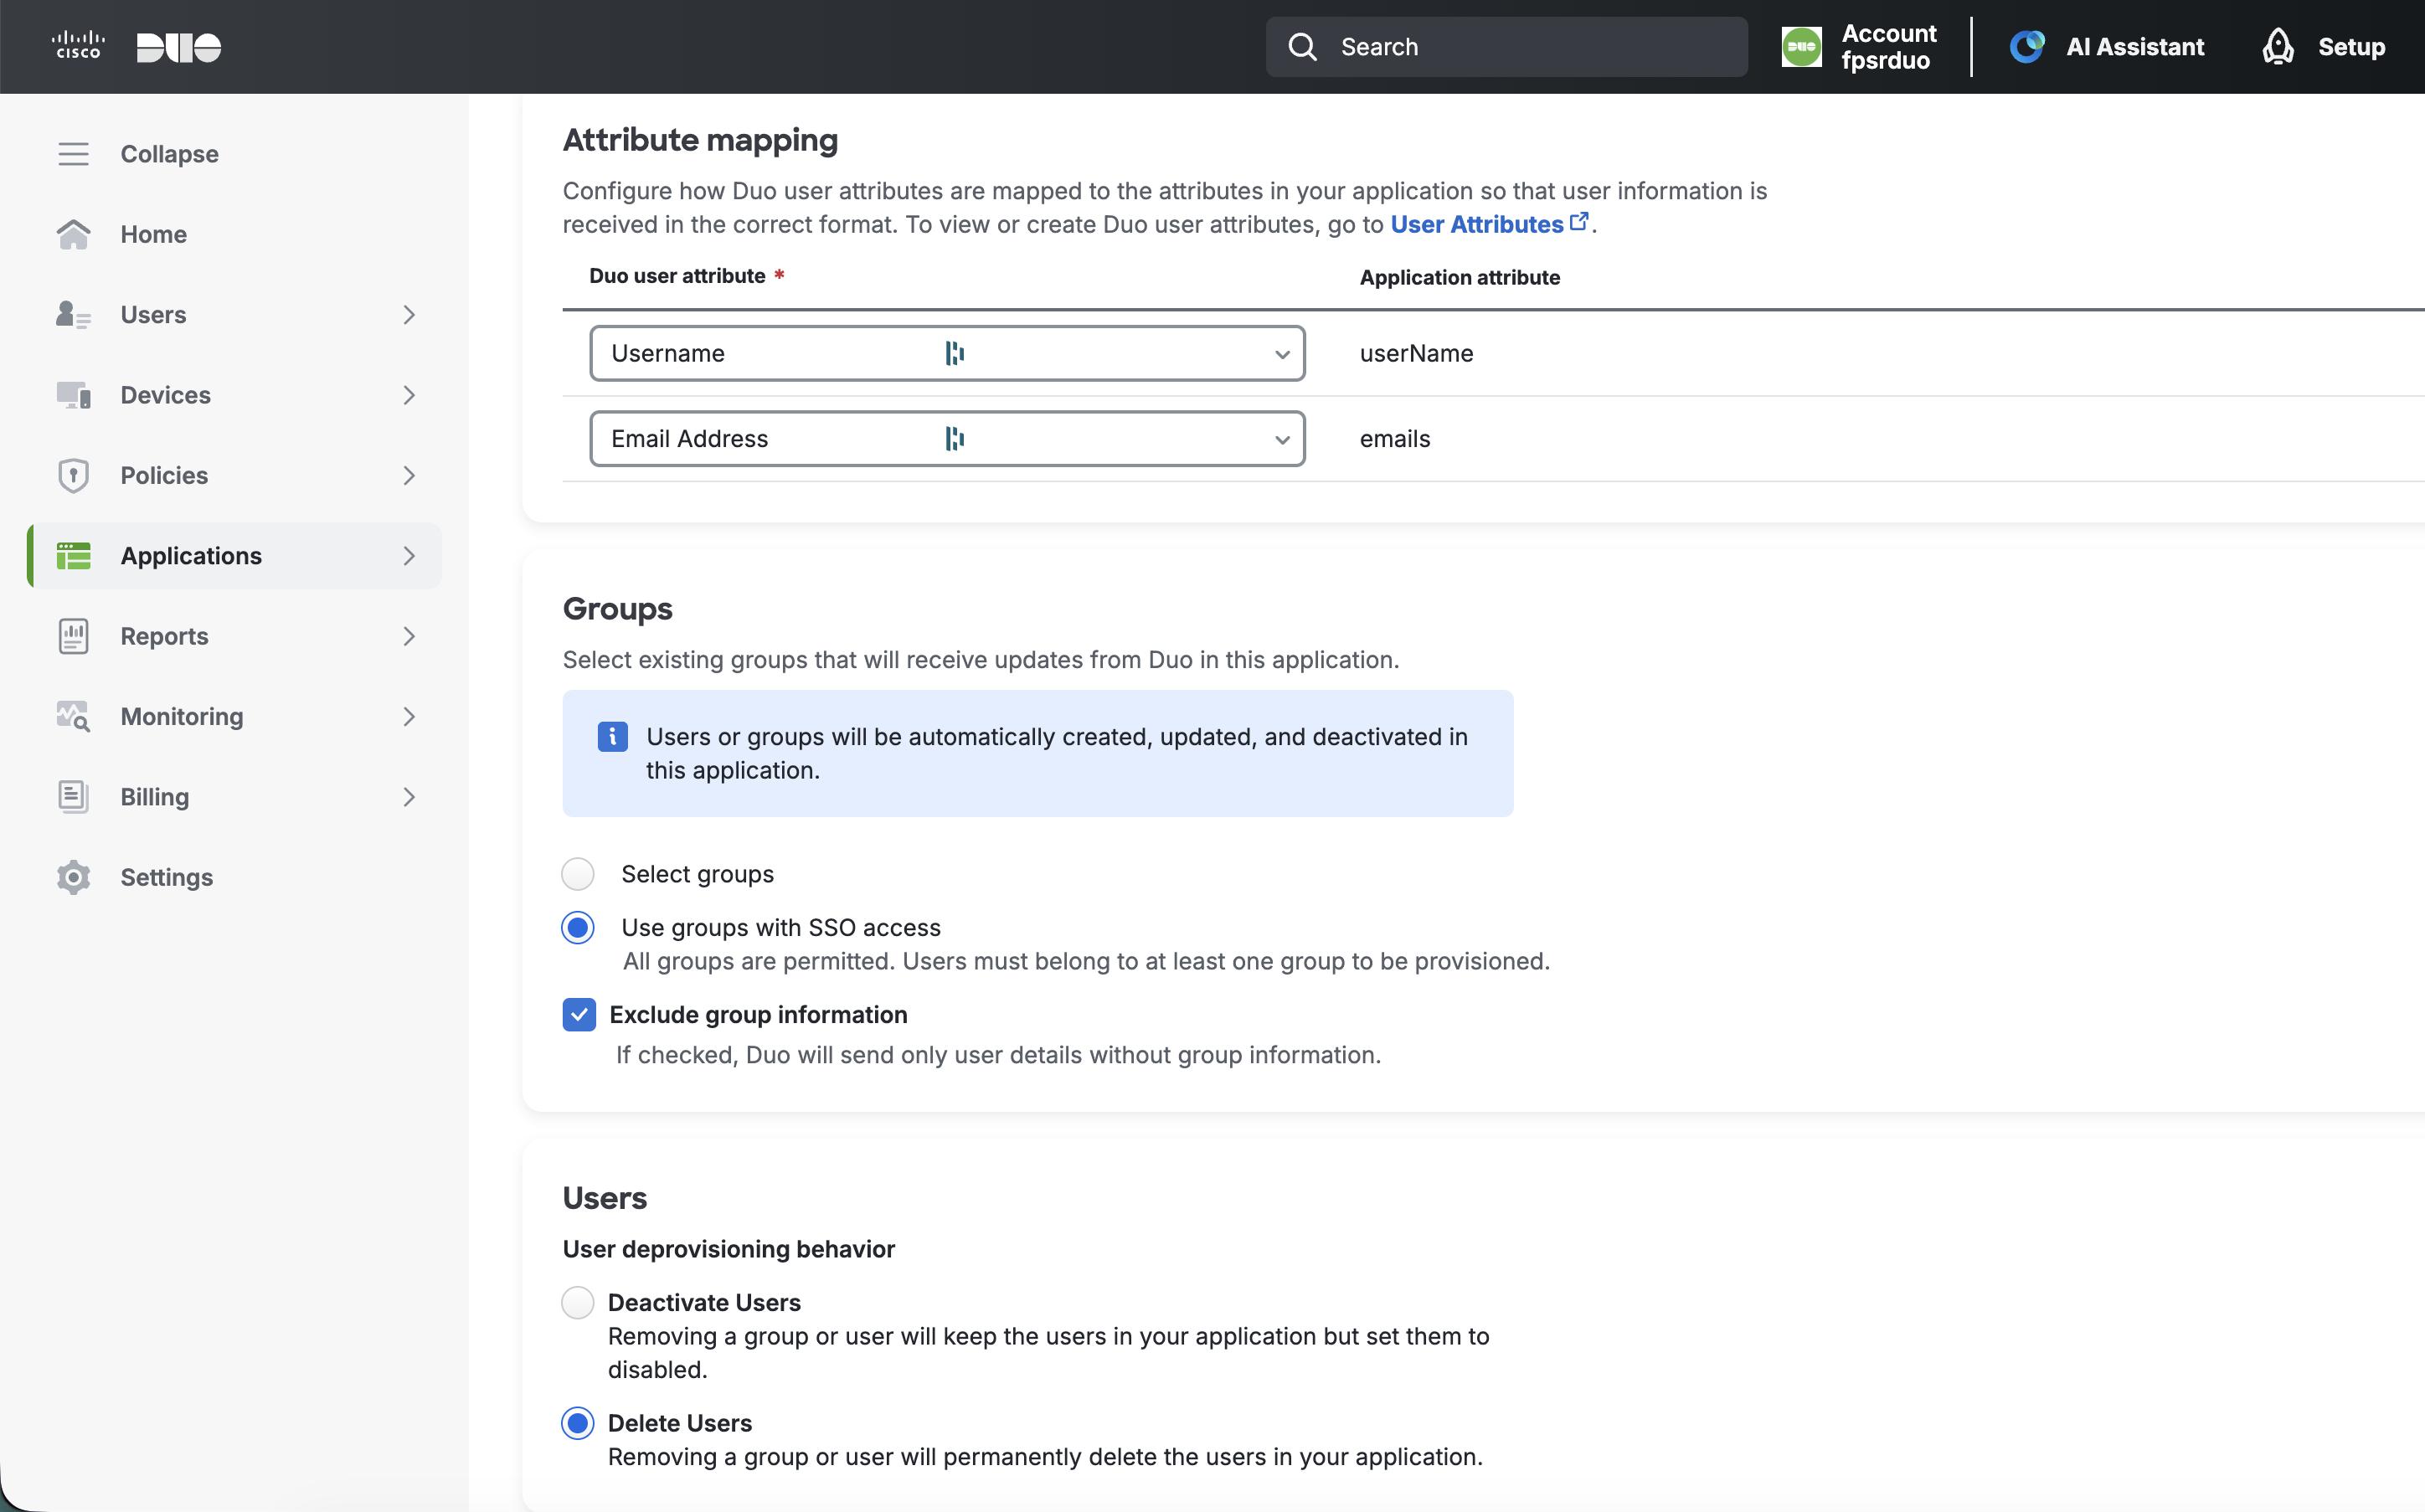This screenshot has height=1512, width=2425.
Task: Follow the User Attributes link
Action: pyautogui.click(x=1476, y=224)
